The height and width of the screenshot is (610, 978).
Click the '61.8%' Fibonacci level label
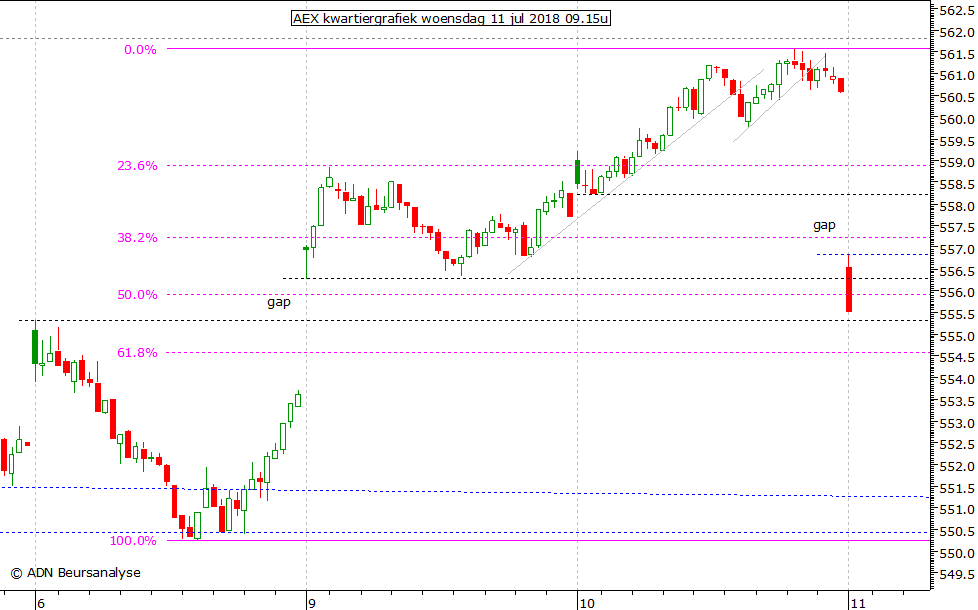click(137, 353)
